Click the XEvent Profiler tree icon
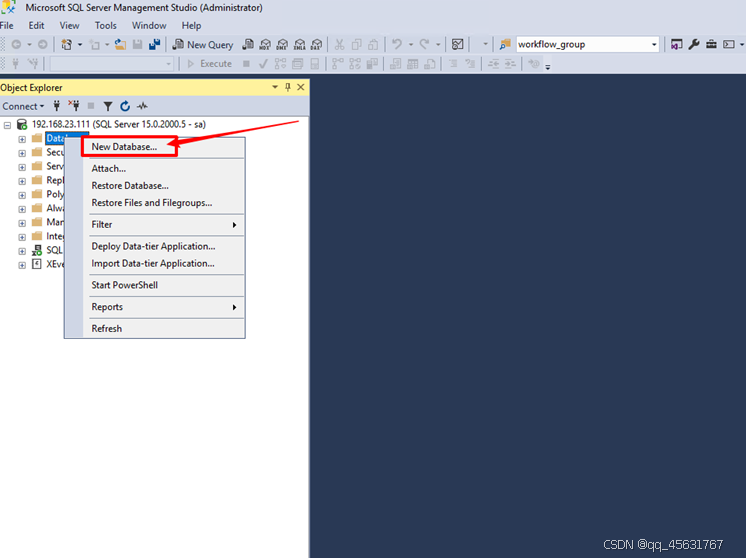The width and height of the screenshot is (746, 558). click(x=37, y=264)
